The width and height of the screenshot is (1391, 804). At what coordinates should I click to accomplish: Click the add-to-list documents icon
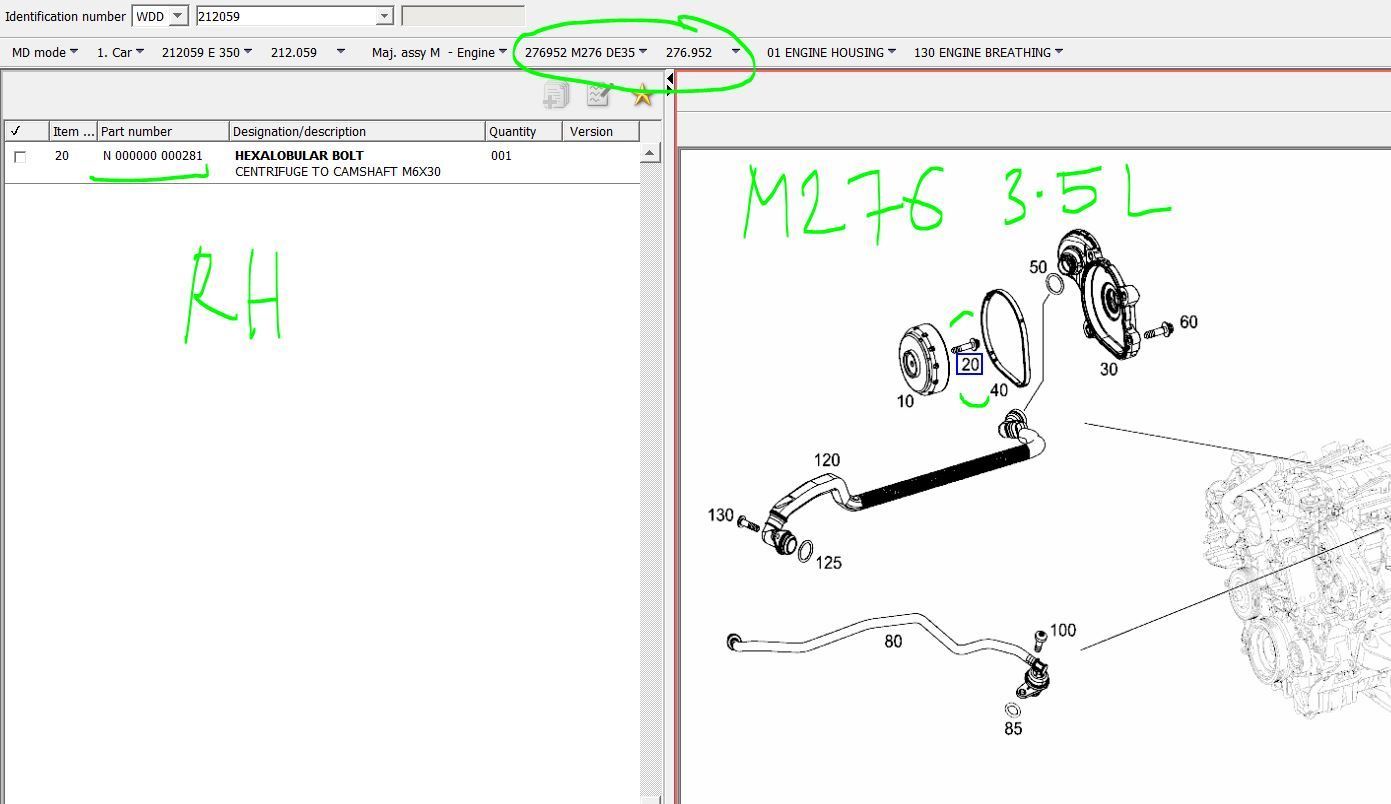click(x=555, y=95)
